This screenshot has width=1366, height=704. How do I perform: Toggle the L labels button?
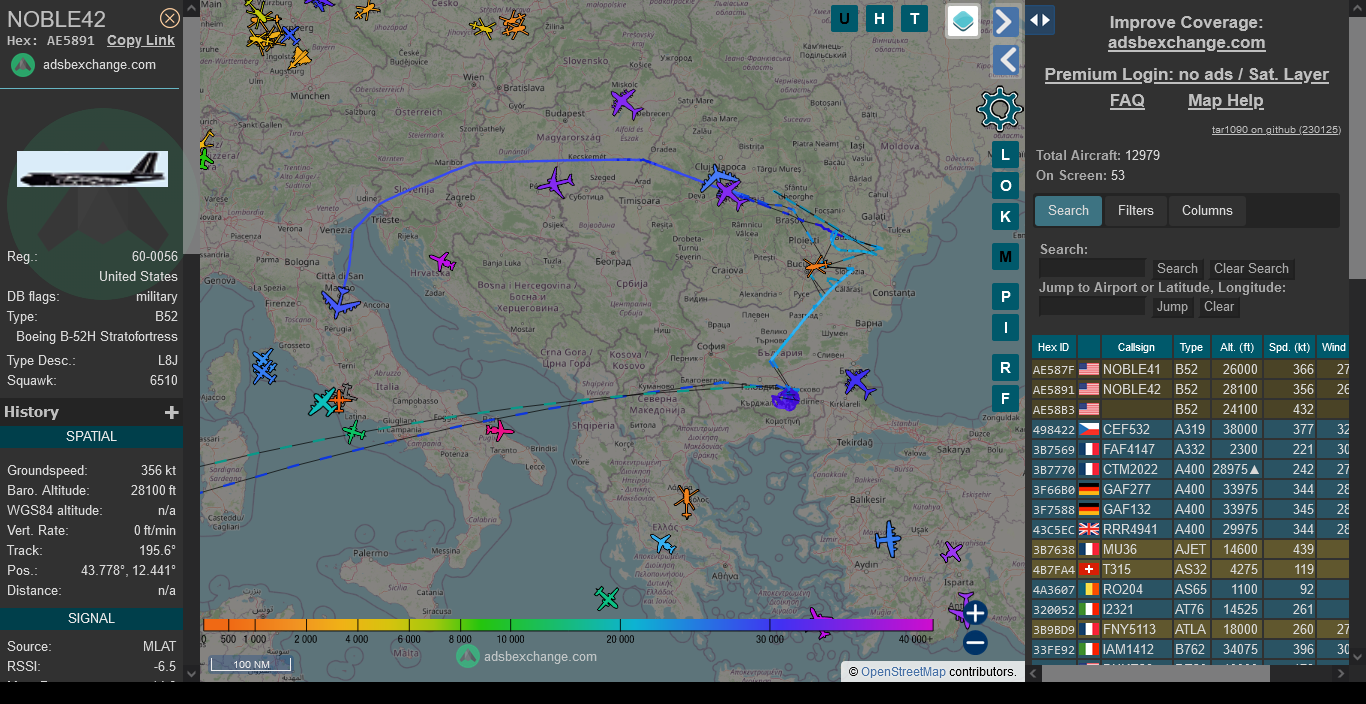coord(1006,155)
